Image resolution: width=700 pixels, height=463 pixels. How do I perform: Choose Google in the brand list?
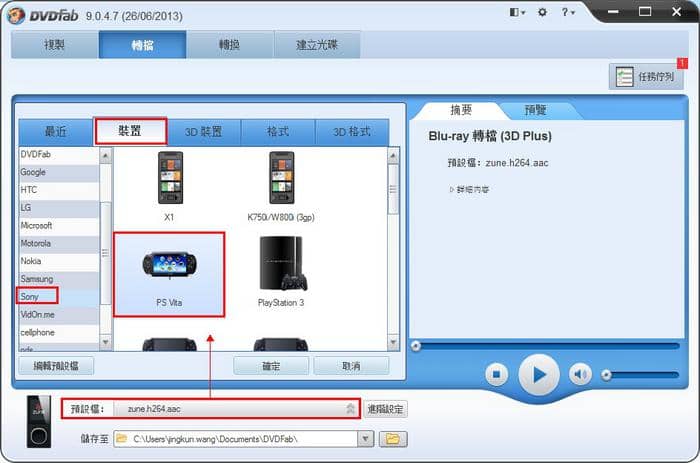[x=59, y=172]
